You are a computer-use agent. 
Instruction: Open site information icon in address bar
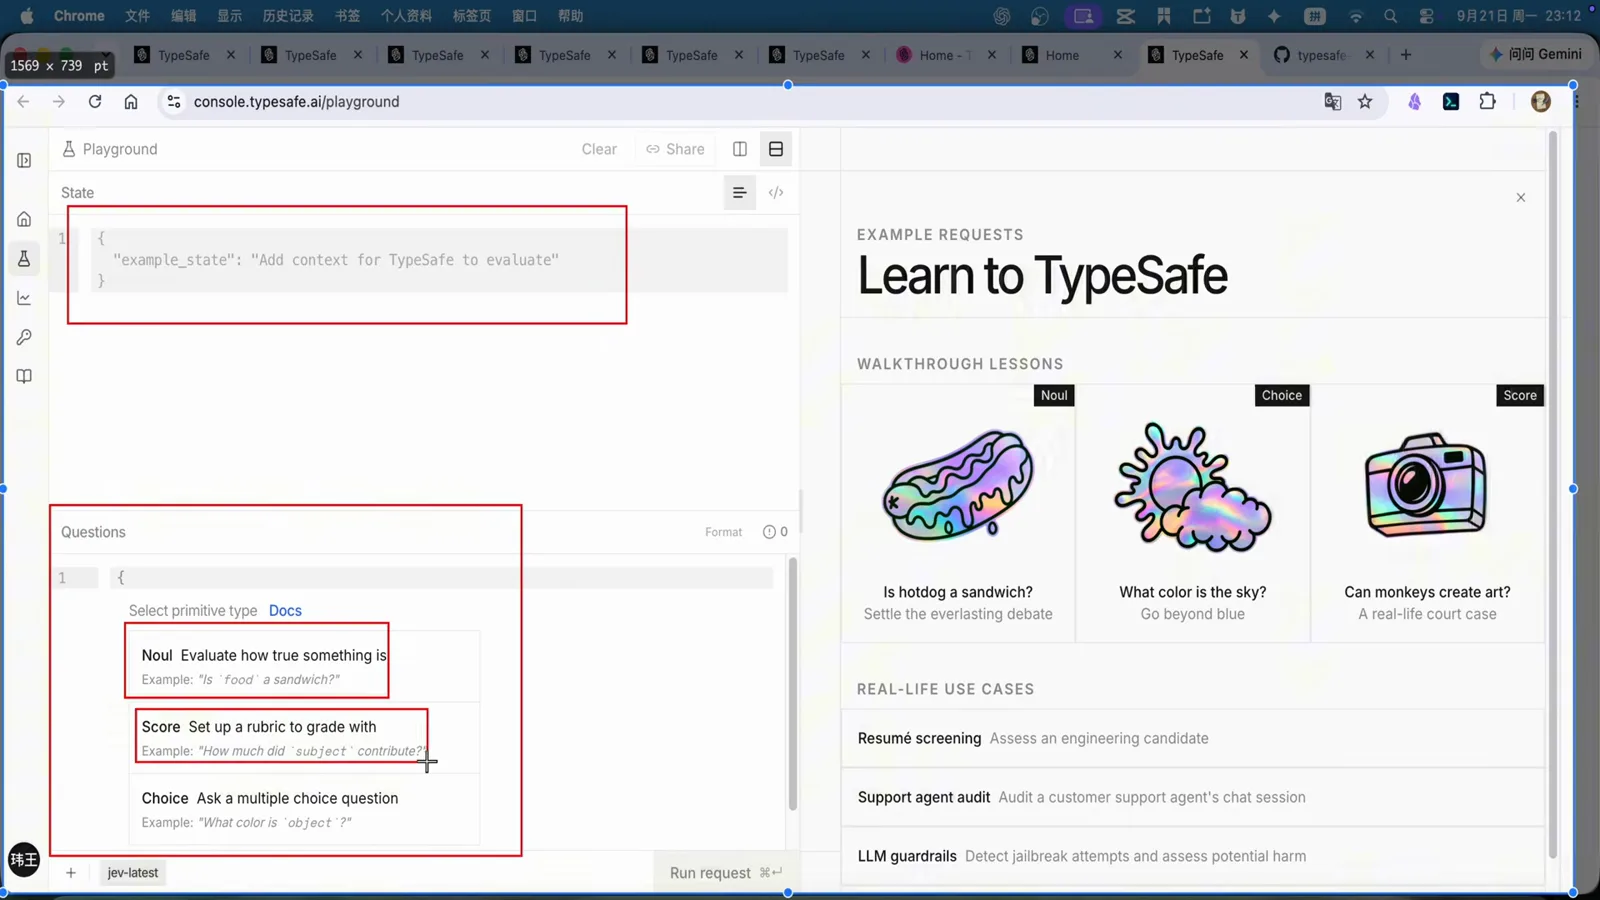coord(174,102)
